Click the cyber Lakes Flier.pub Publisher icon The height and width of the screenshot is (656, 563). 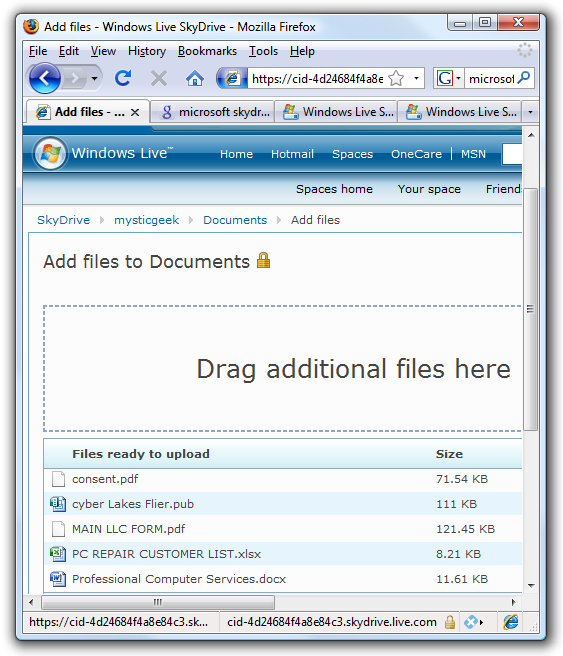click(x=58, y=504)
